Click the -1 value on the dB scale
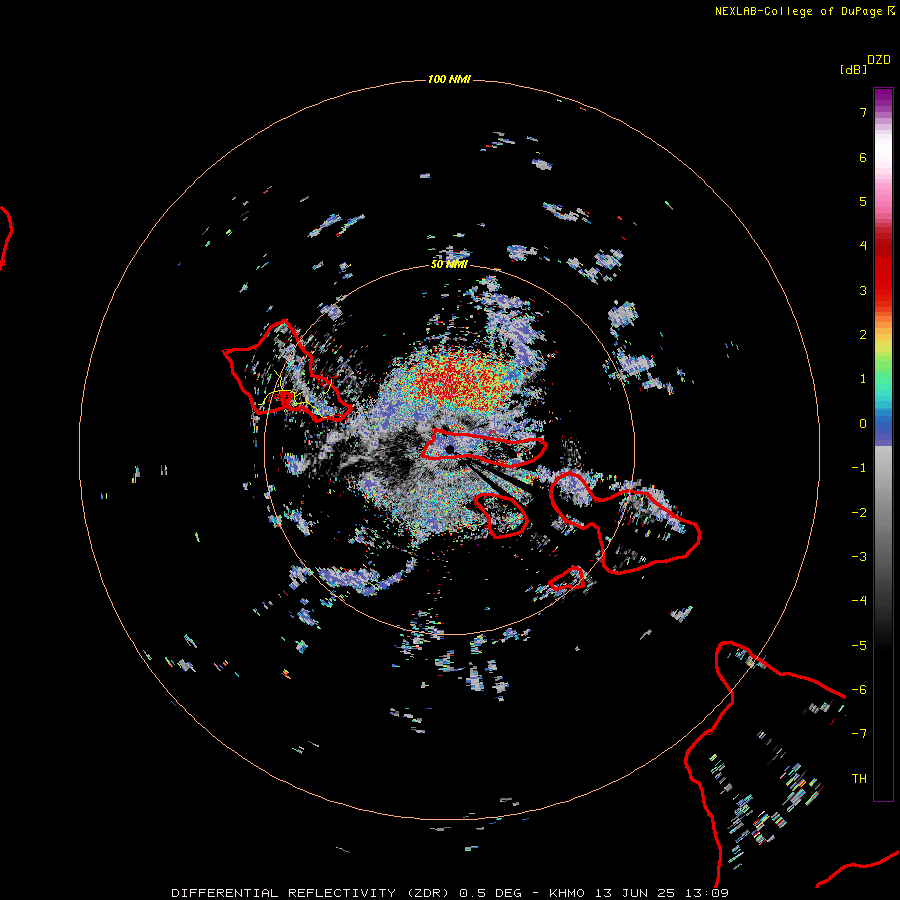This screenshot has height=900, width=900. coord(859,468)
